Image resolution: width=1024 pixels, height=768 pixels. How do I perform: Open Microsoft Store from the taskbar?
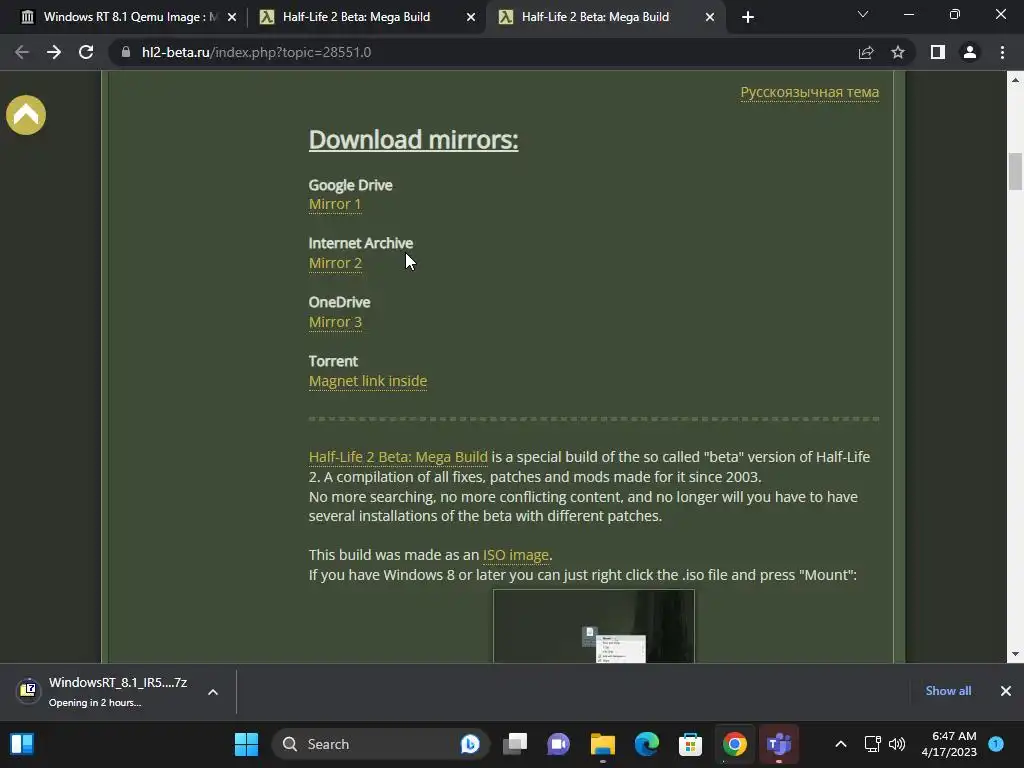point(690,744)
